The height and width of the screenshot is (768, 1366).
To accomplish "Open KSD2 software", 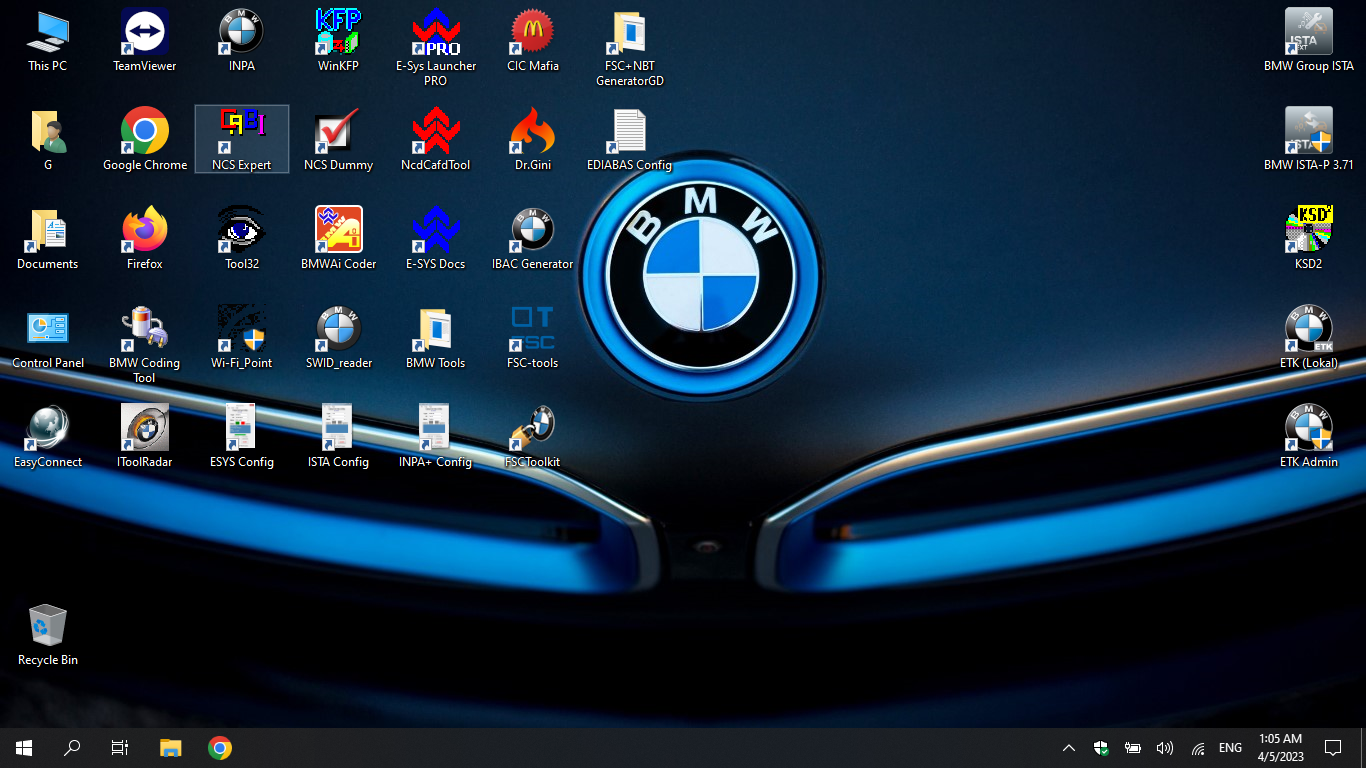I will click(x=1308, y=227).
